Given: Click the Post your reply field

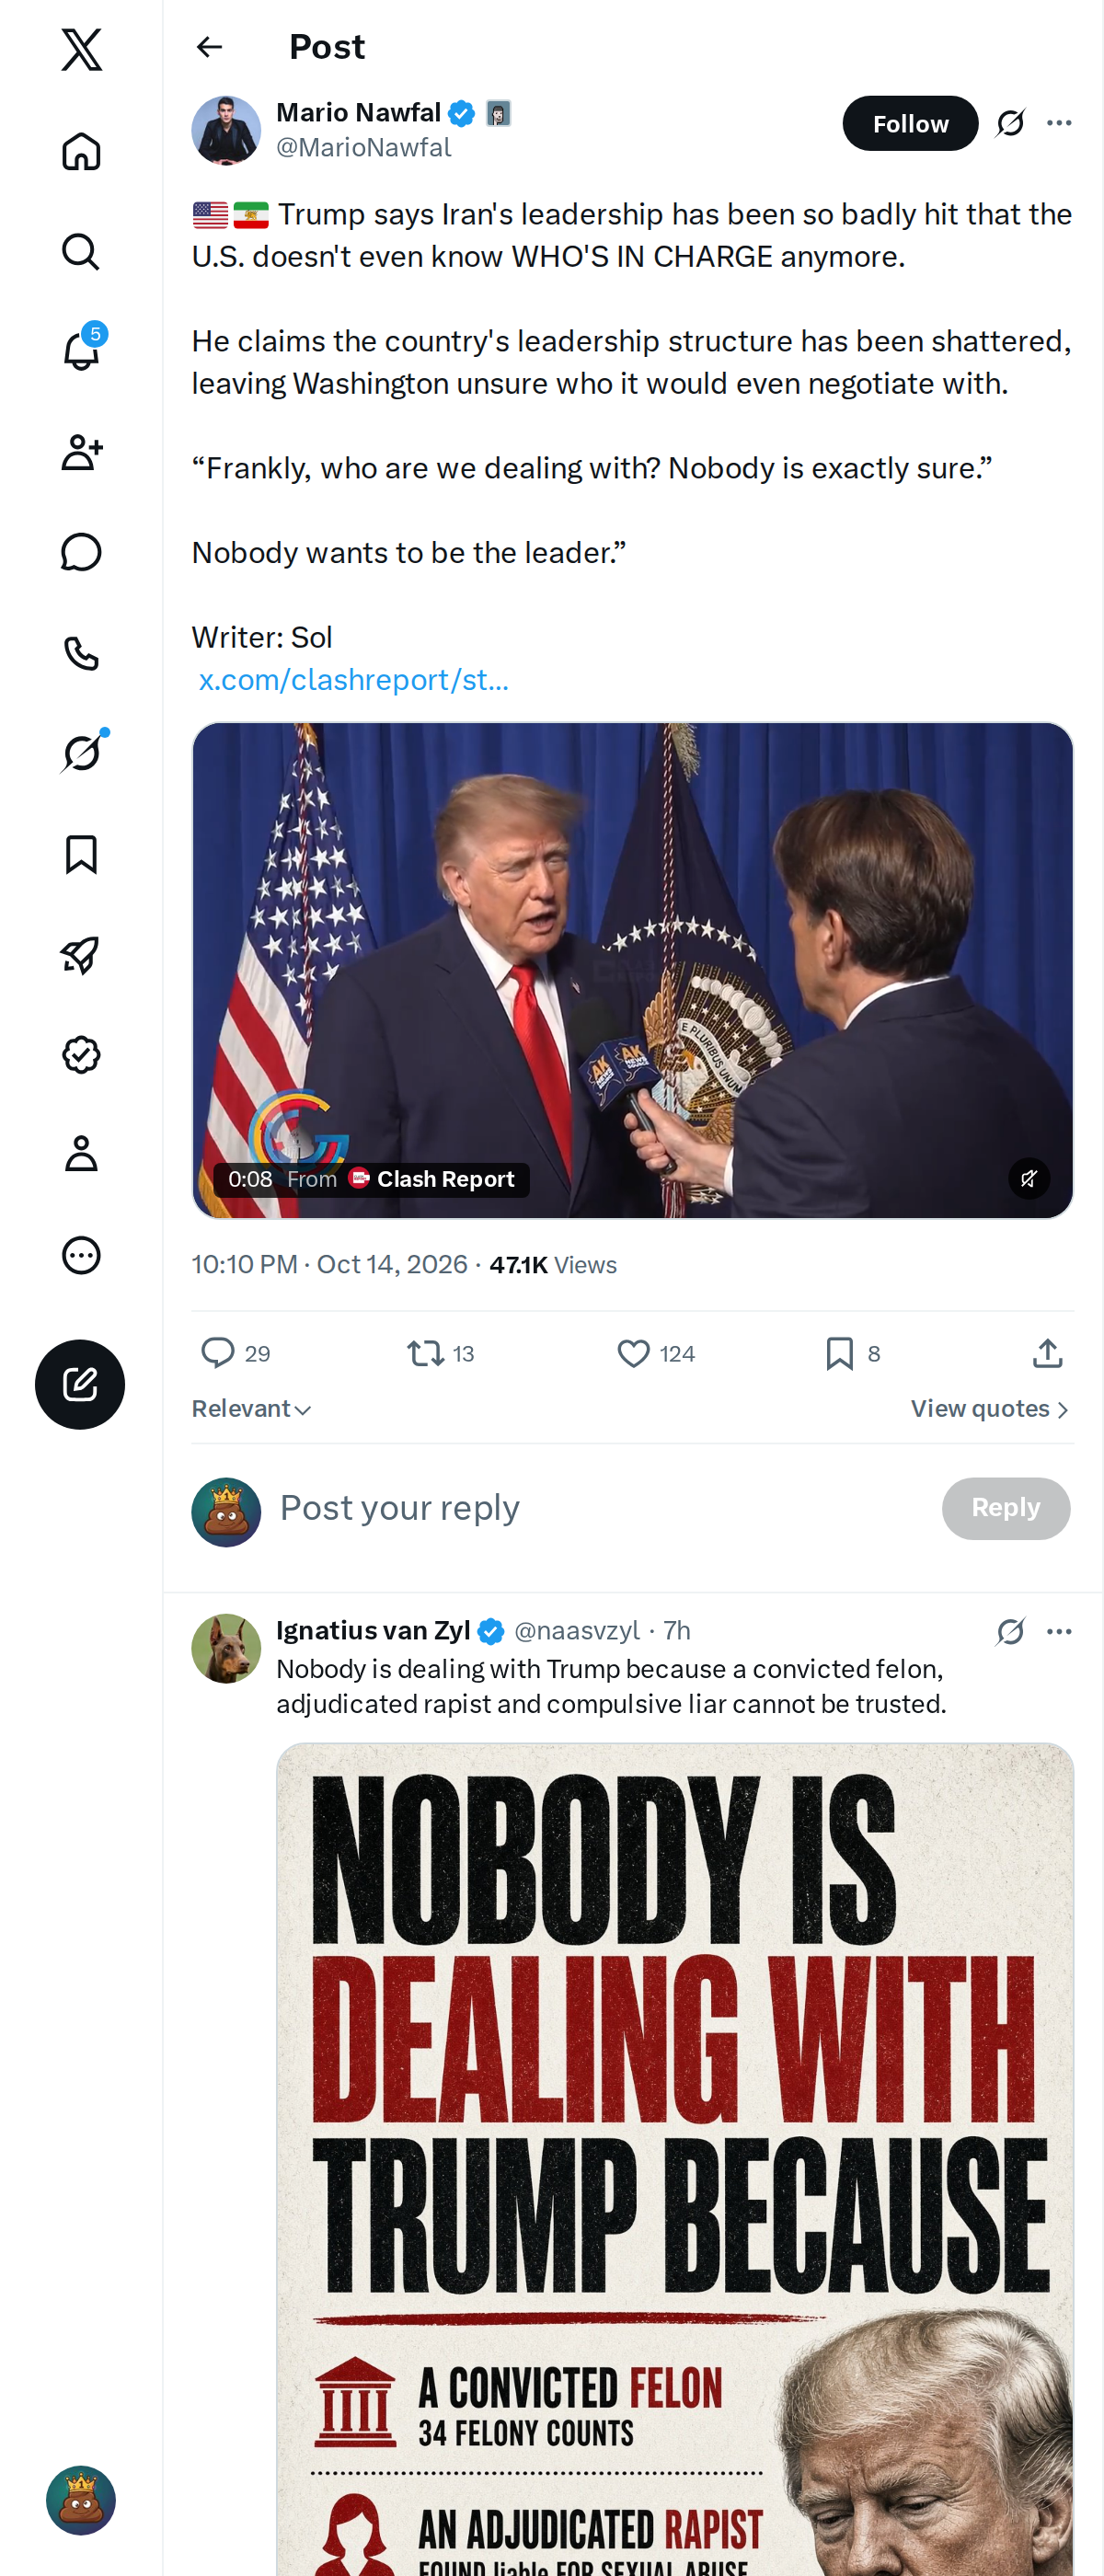Looking at the screenshot, I should coord(600,1508).
